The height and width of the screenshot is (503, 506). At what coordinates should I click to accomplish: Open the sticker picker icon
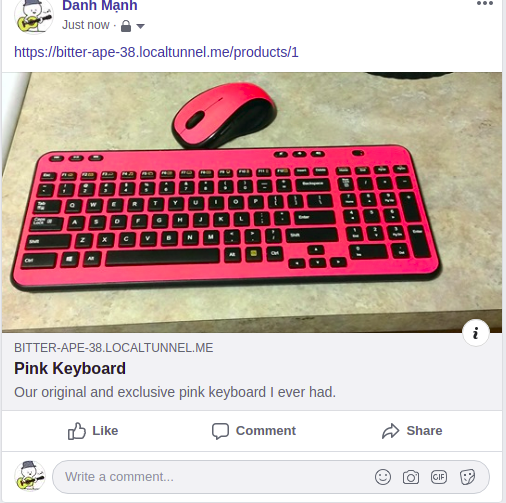click(467, 477)
